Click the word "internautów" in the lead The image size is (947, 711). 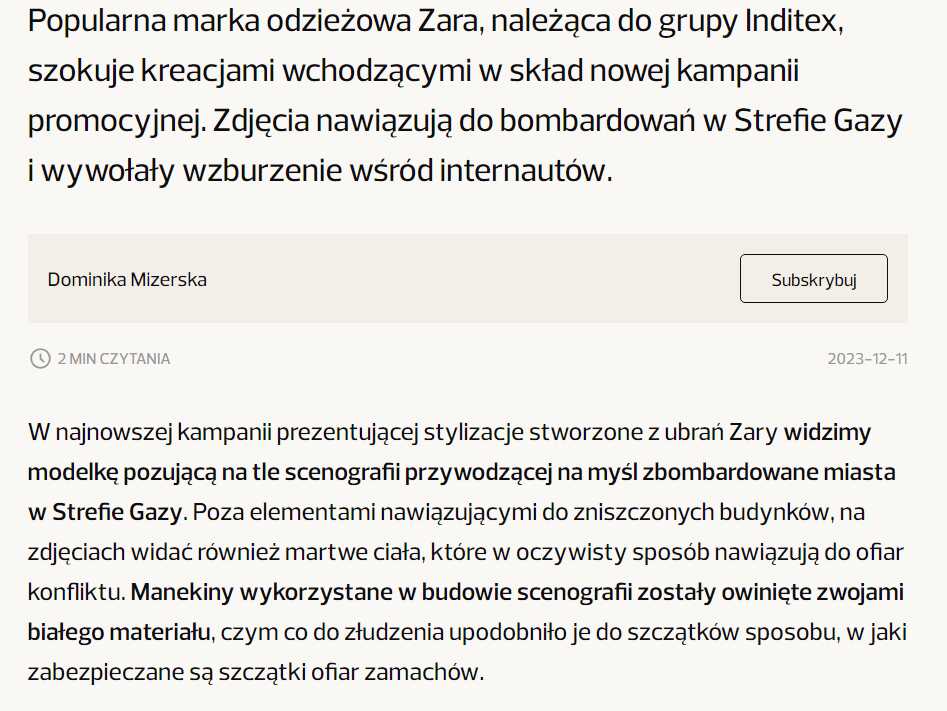coord(525,170)
